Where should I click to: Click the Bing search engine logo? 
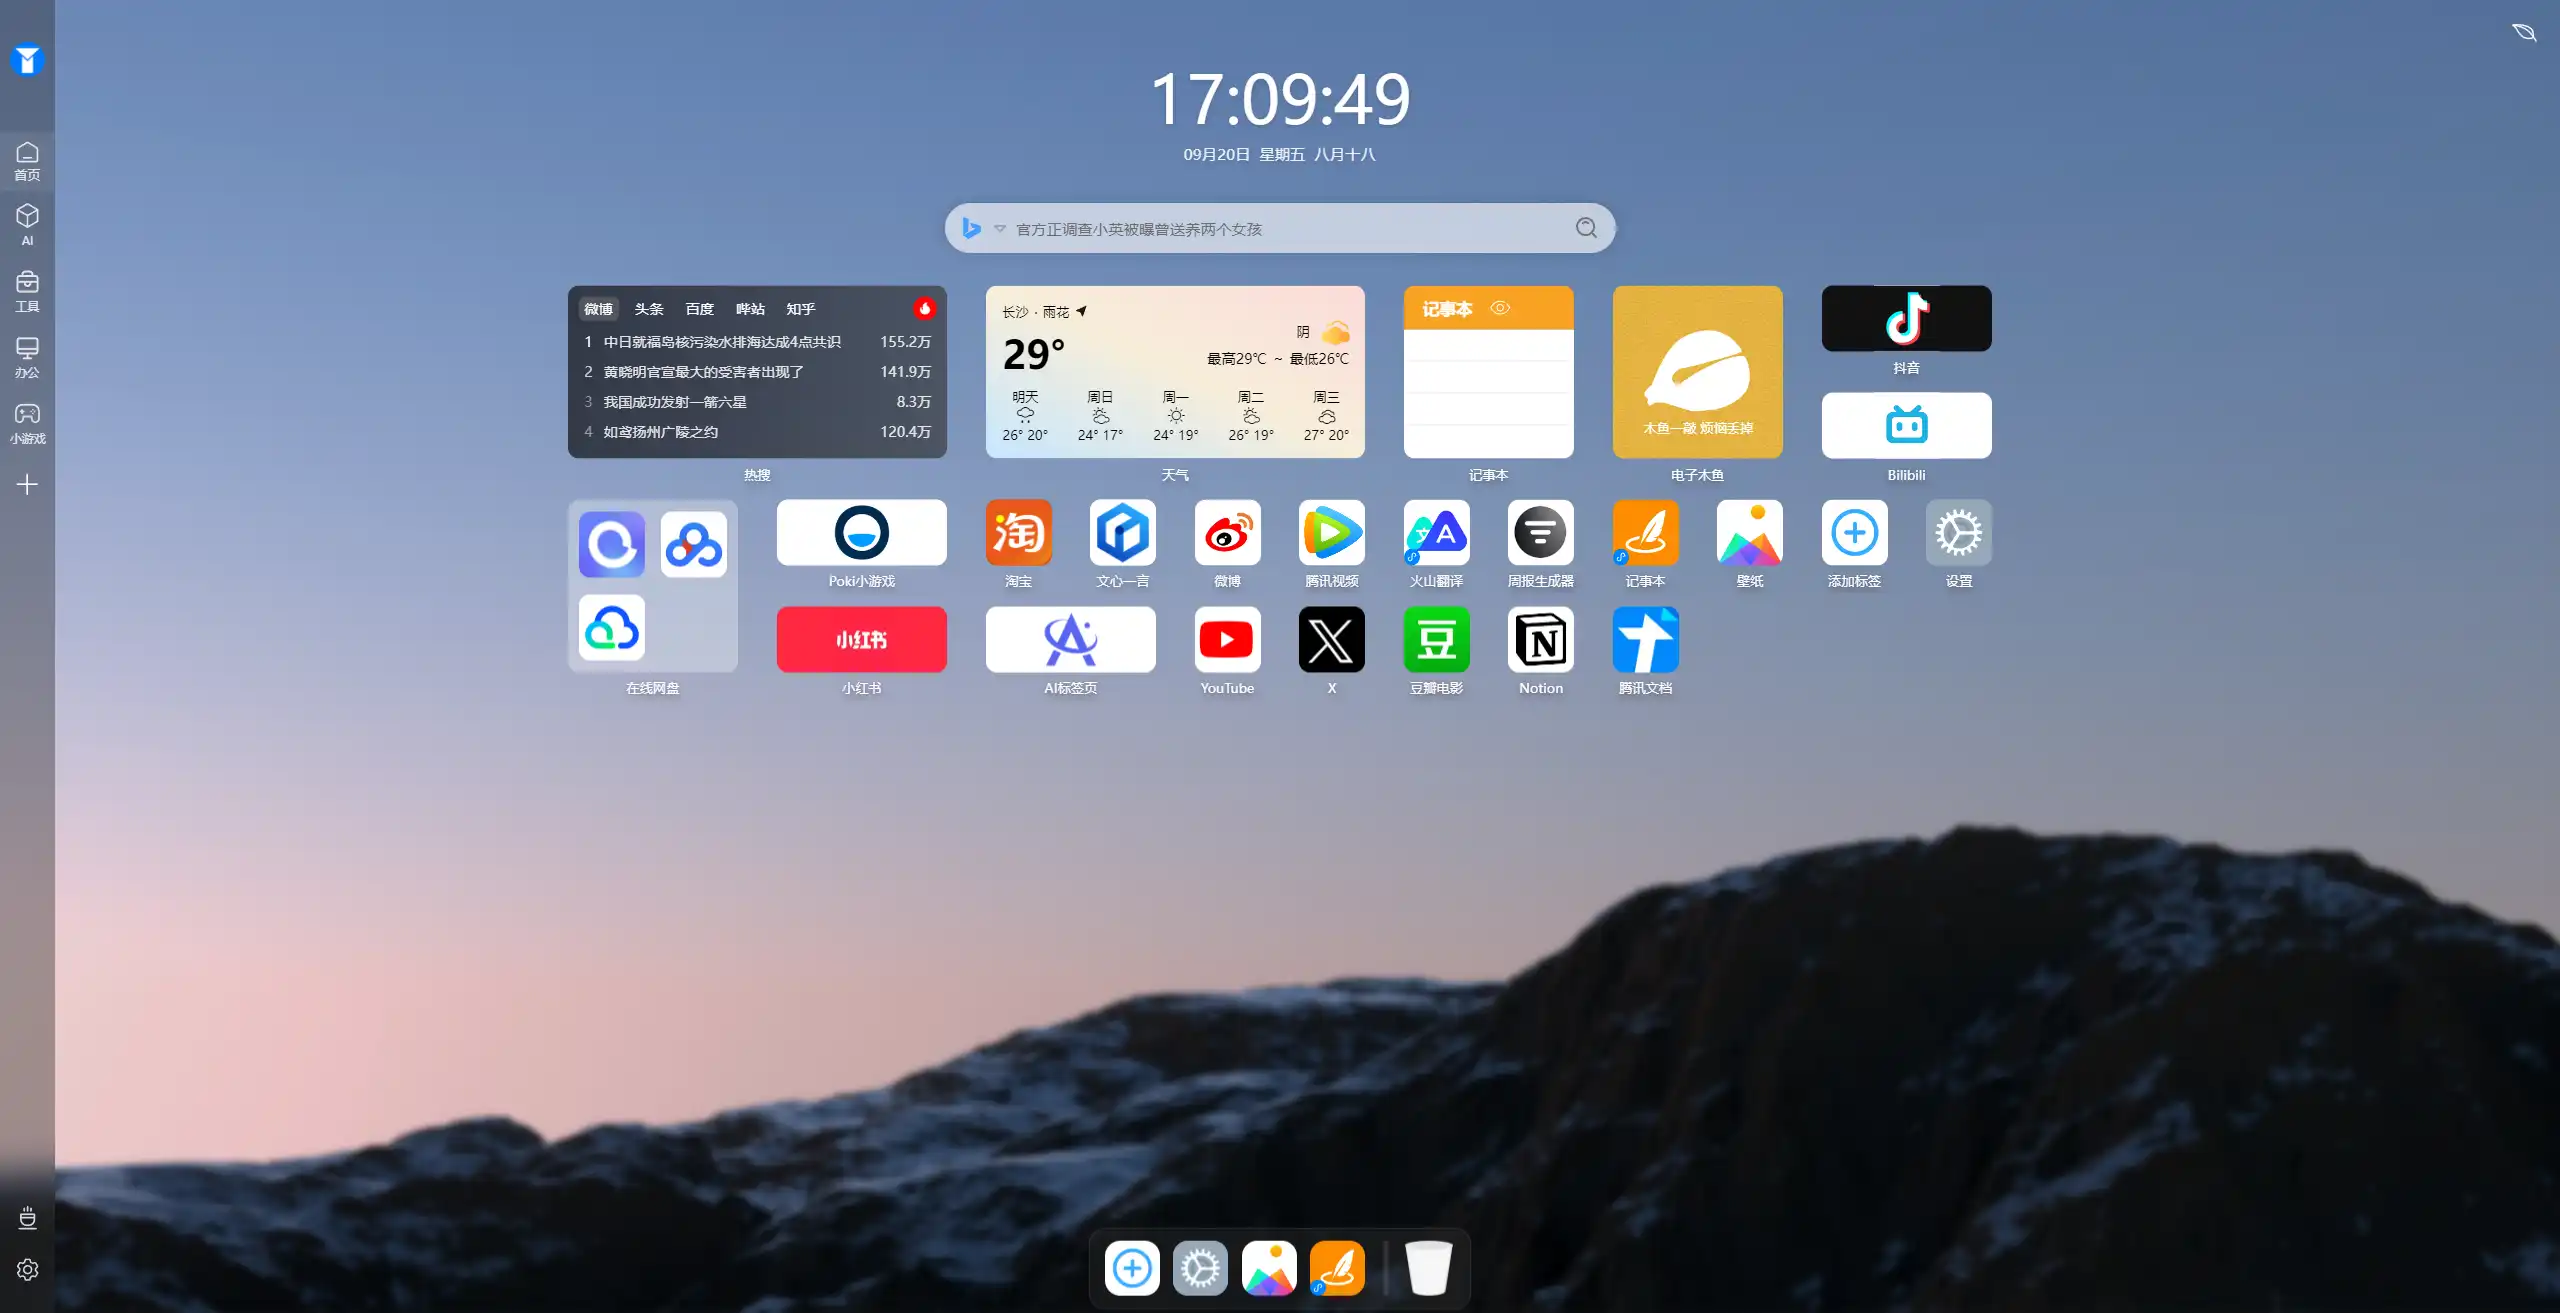pos(971,228)
